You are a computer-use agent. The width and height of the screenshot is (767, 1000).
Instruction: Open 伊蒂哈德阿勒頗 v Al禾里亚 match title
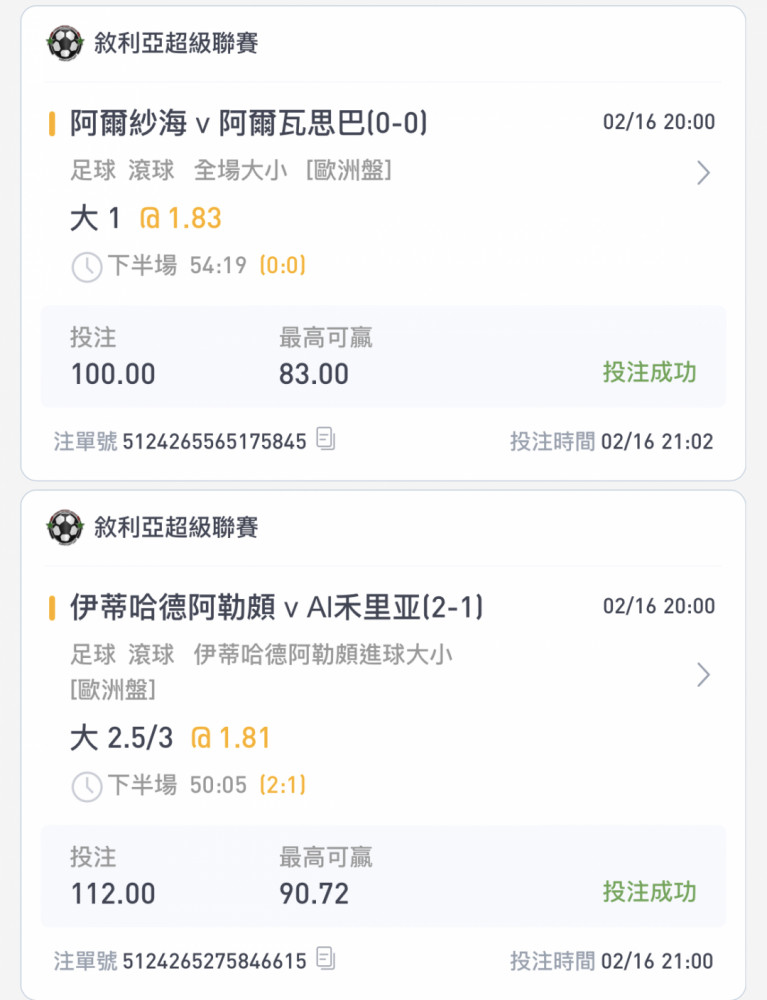tap(277, 607)
